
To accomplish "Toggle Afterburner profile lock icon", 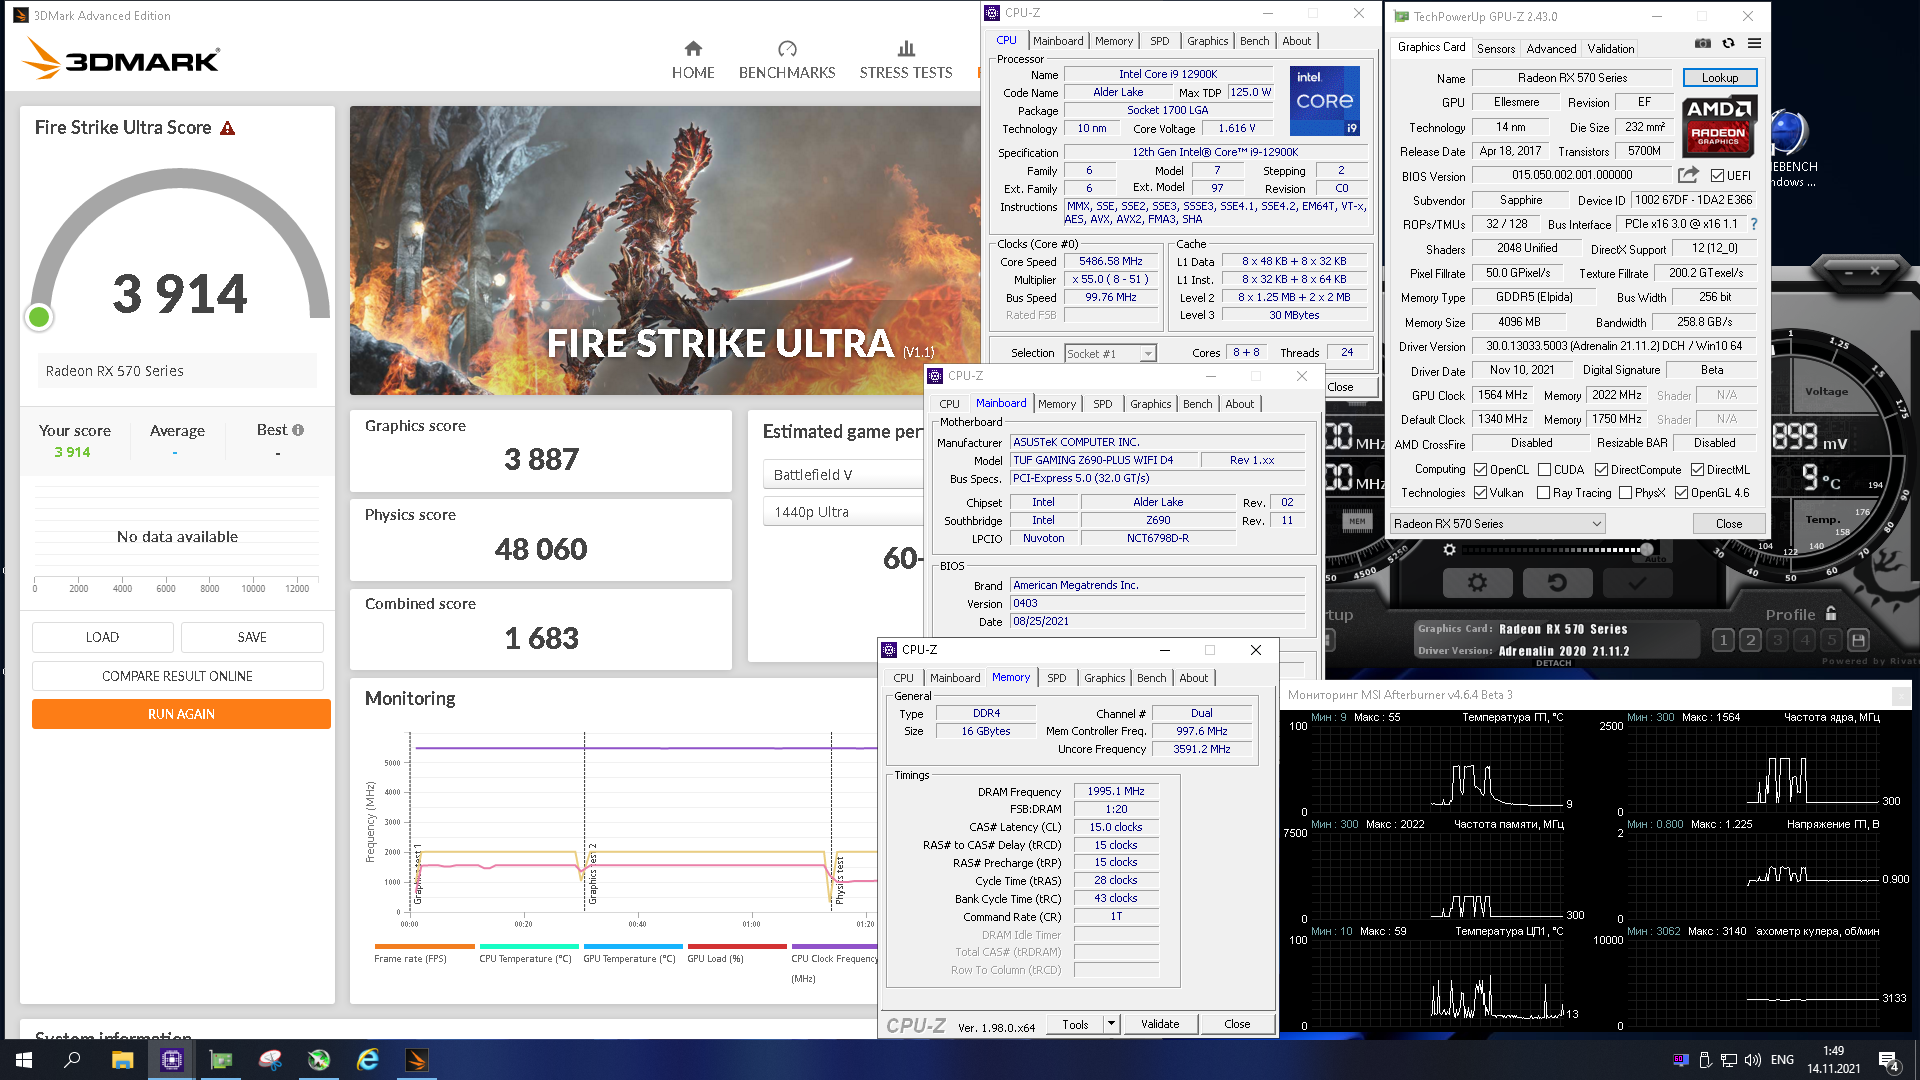I will [1831, 614].
